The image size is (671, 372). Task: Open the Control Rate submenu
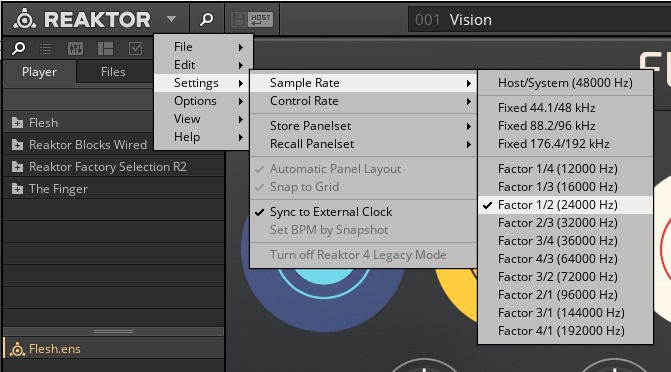coord(364,101)
